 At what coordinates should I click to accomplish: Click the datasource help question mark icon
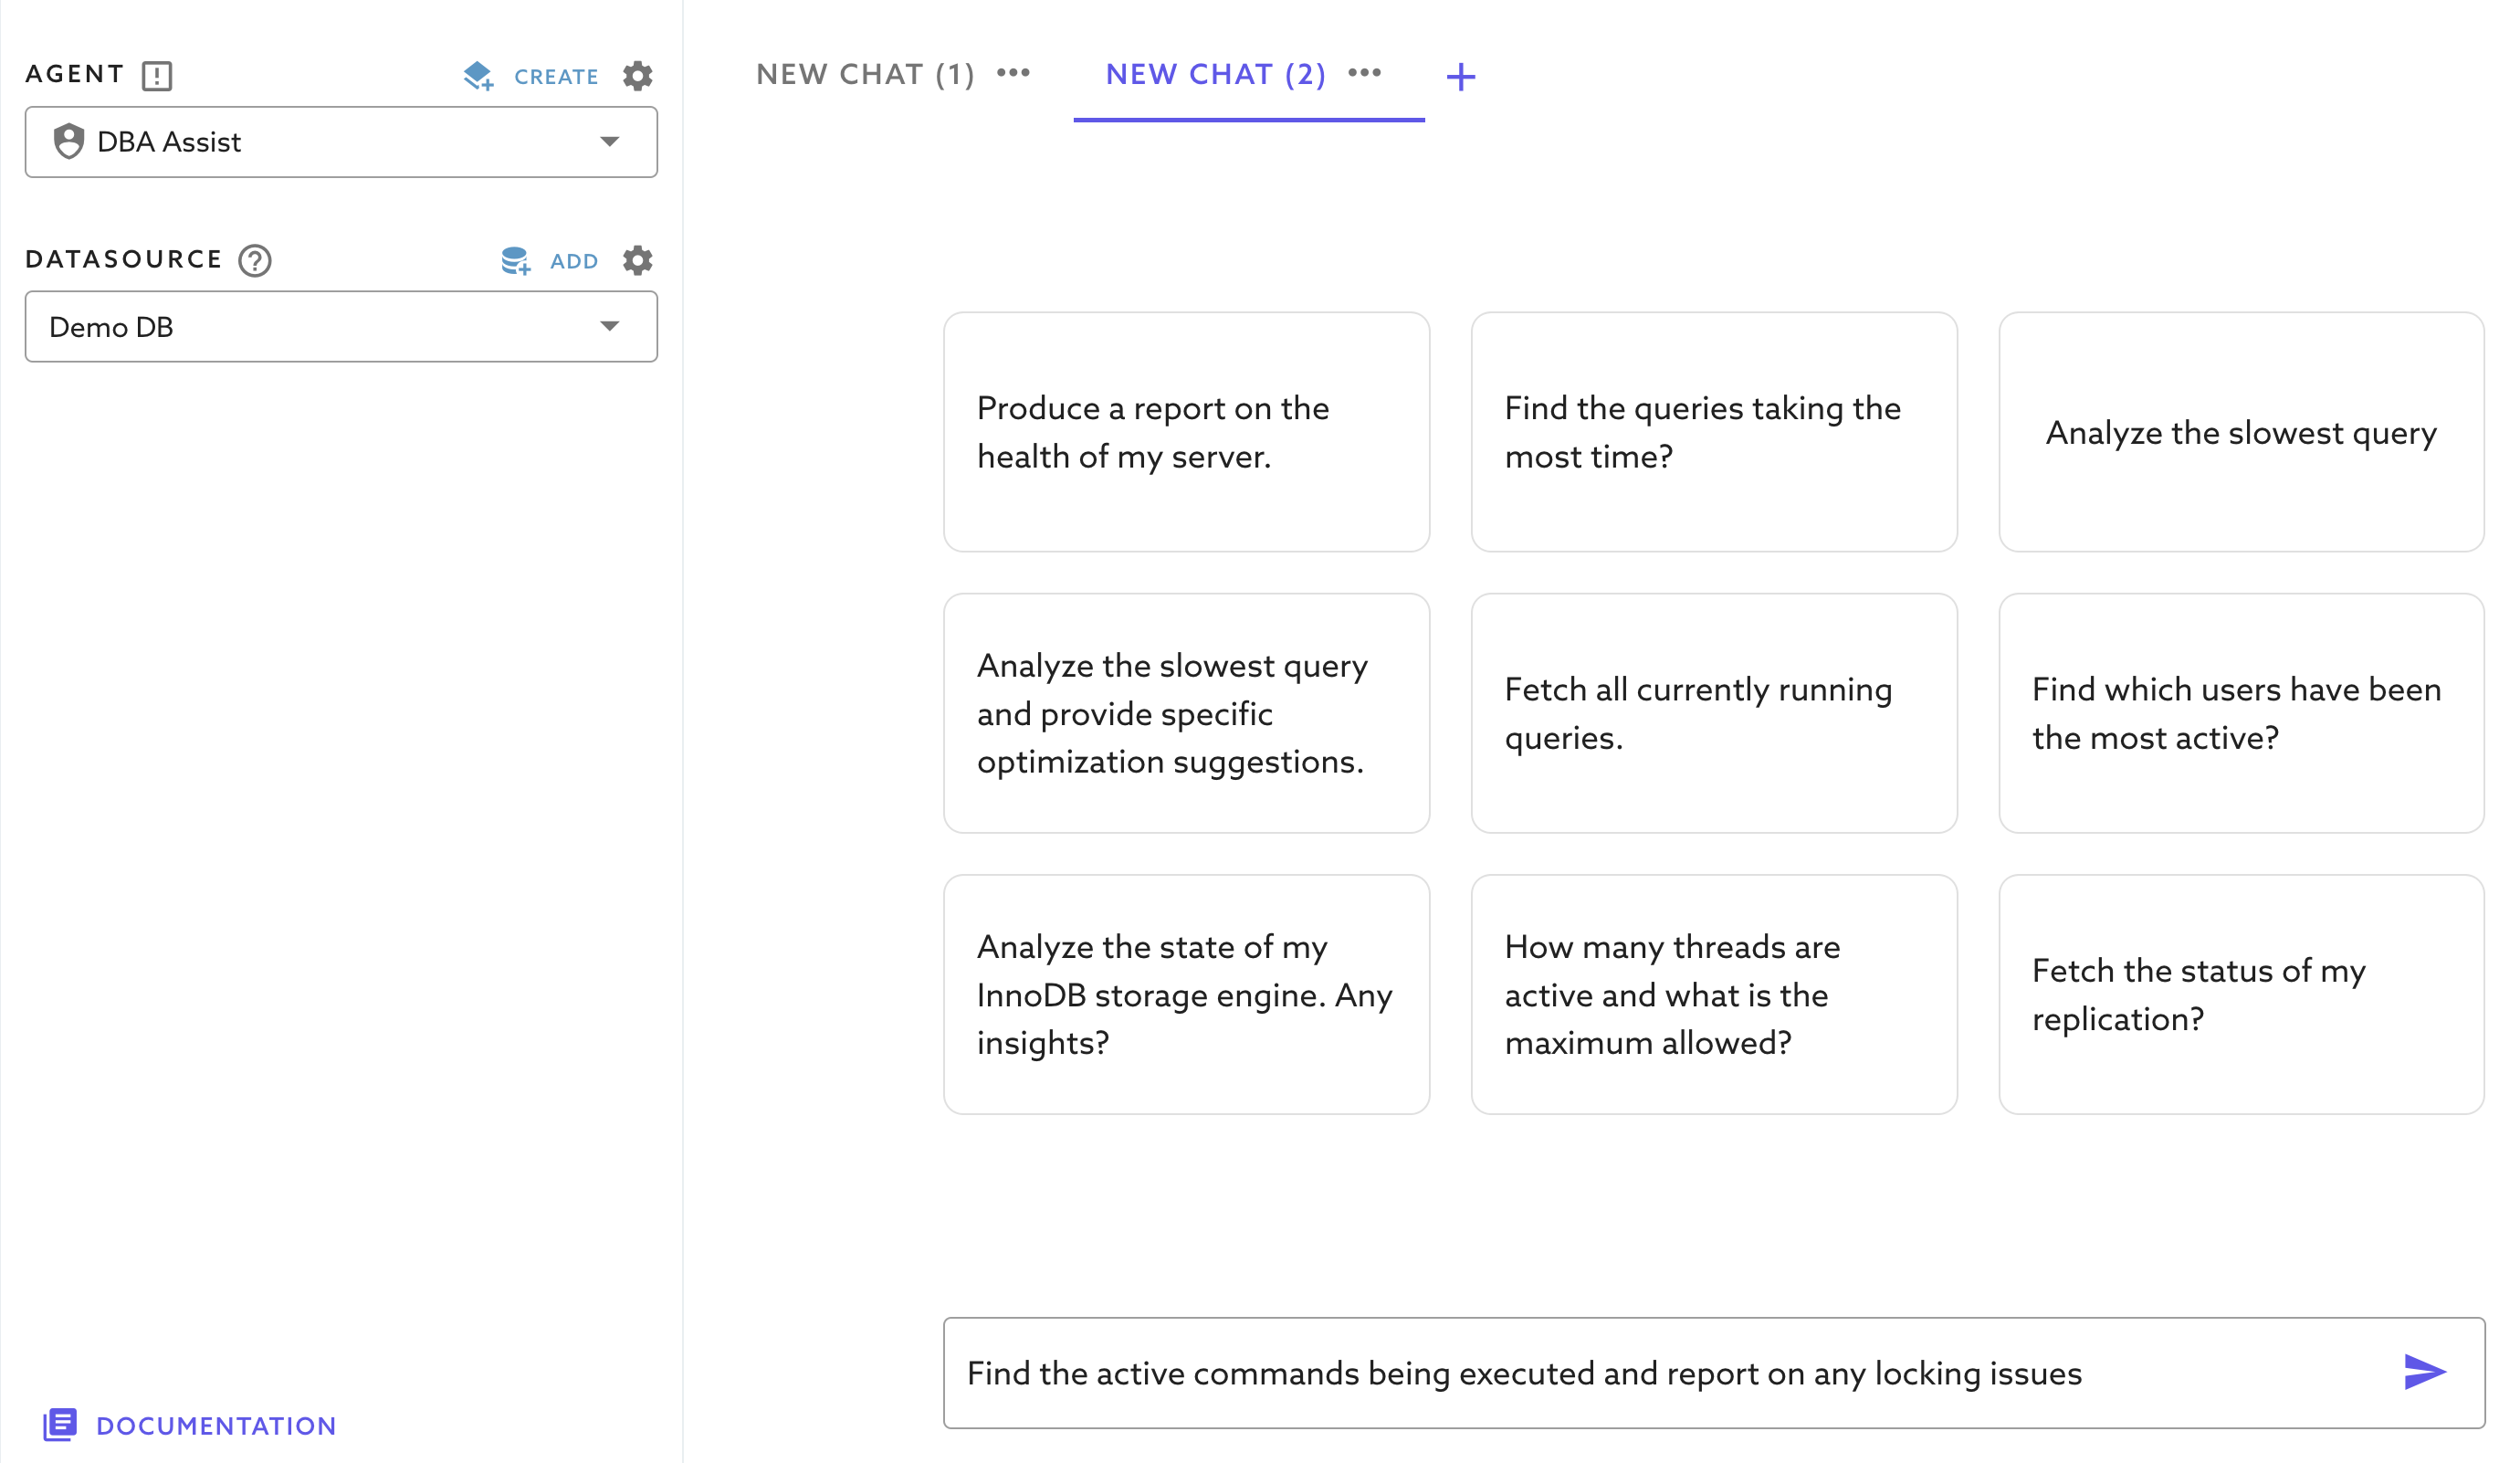coord(254,260)
